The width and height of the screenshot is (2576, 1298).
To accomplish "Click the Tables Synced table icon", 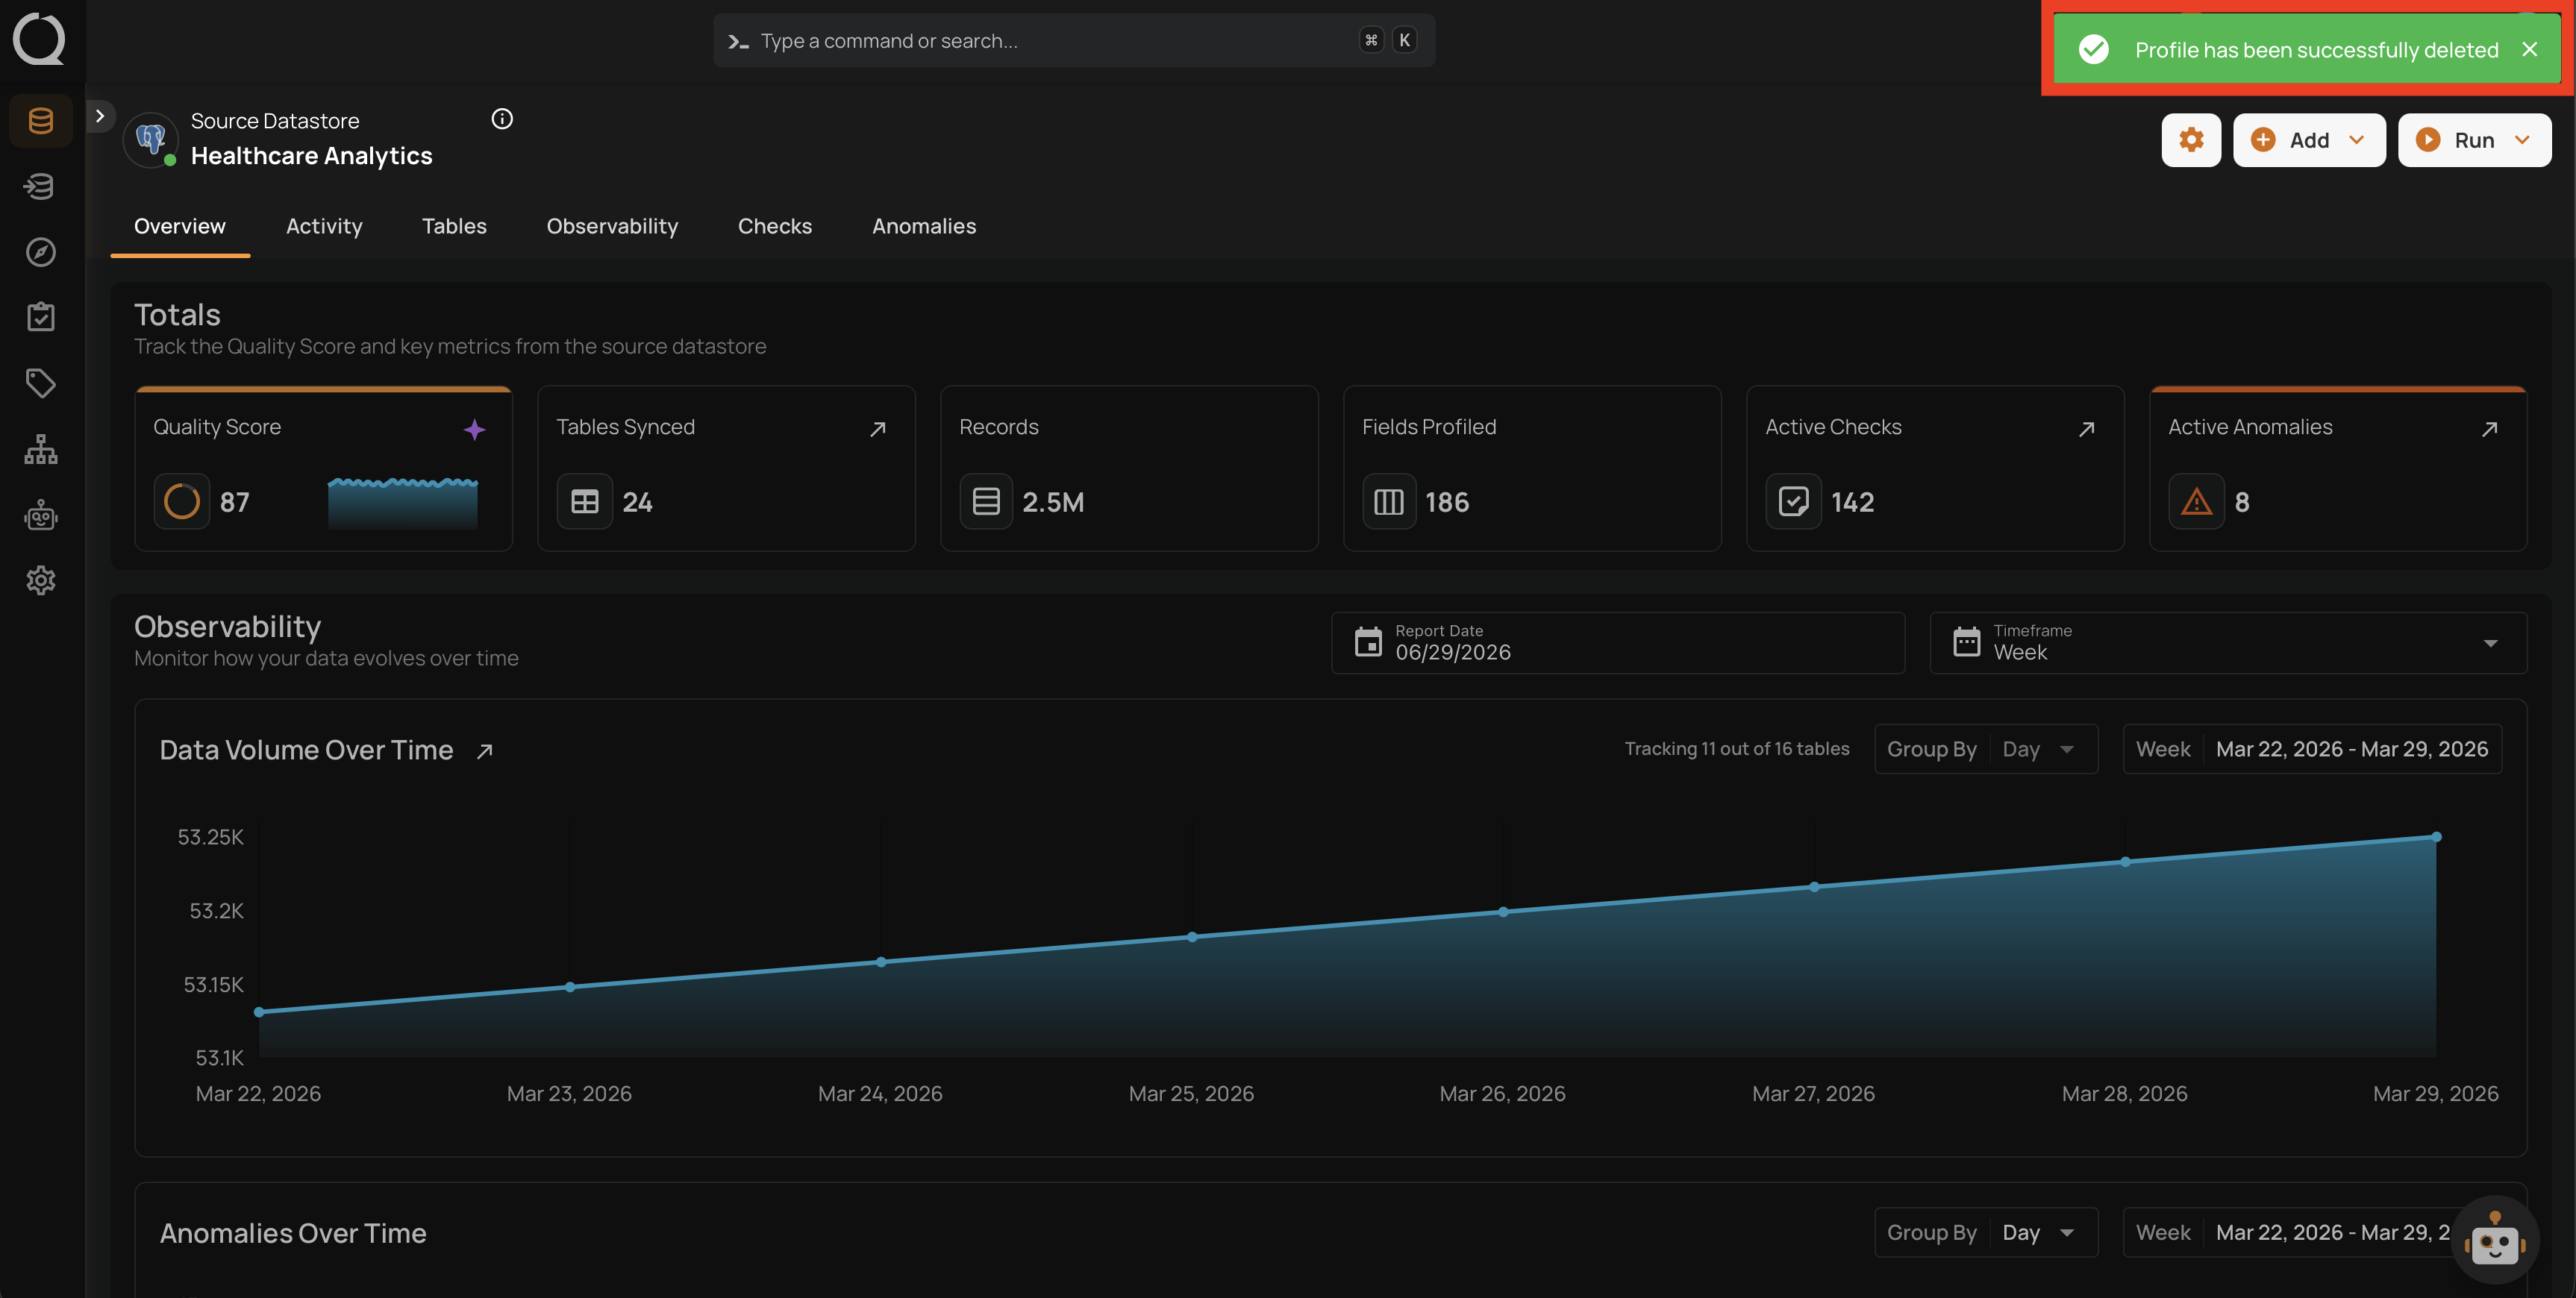I will [585, 501].
